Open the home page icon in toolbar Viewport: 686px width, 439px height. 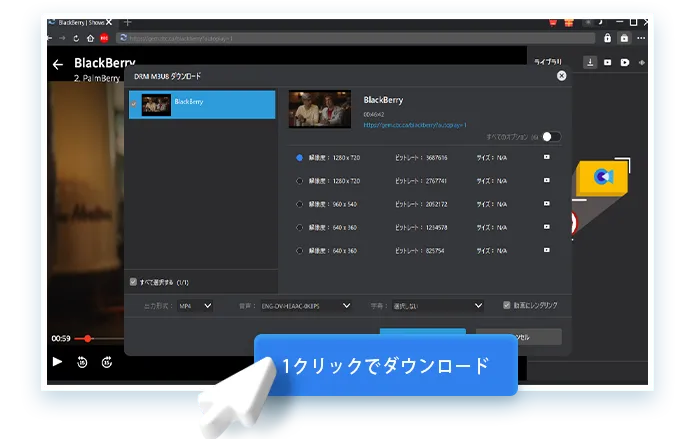(x=90, y=39)
